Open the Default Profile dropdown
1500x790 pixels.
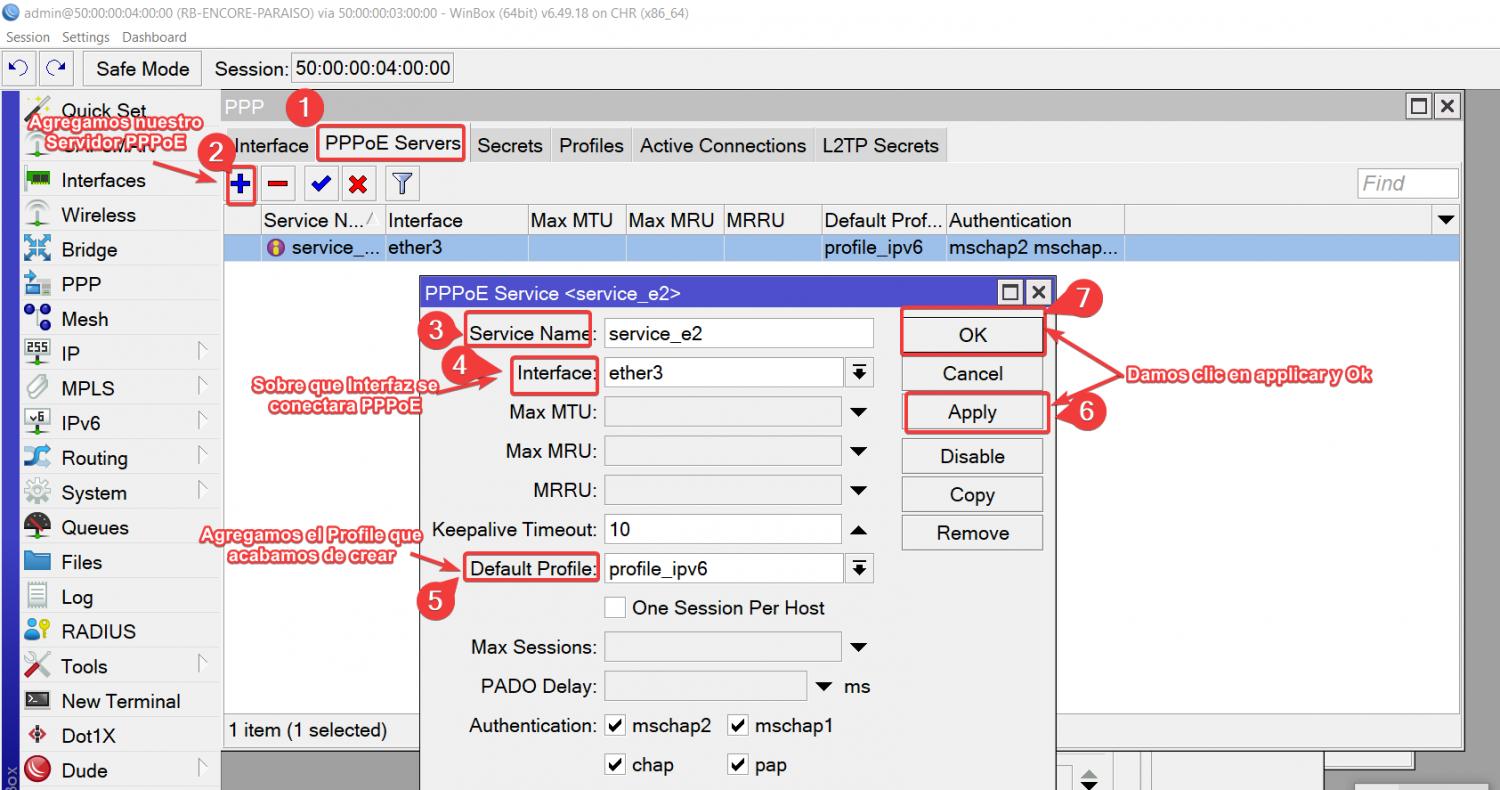click(x=858, y=569)
